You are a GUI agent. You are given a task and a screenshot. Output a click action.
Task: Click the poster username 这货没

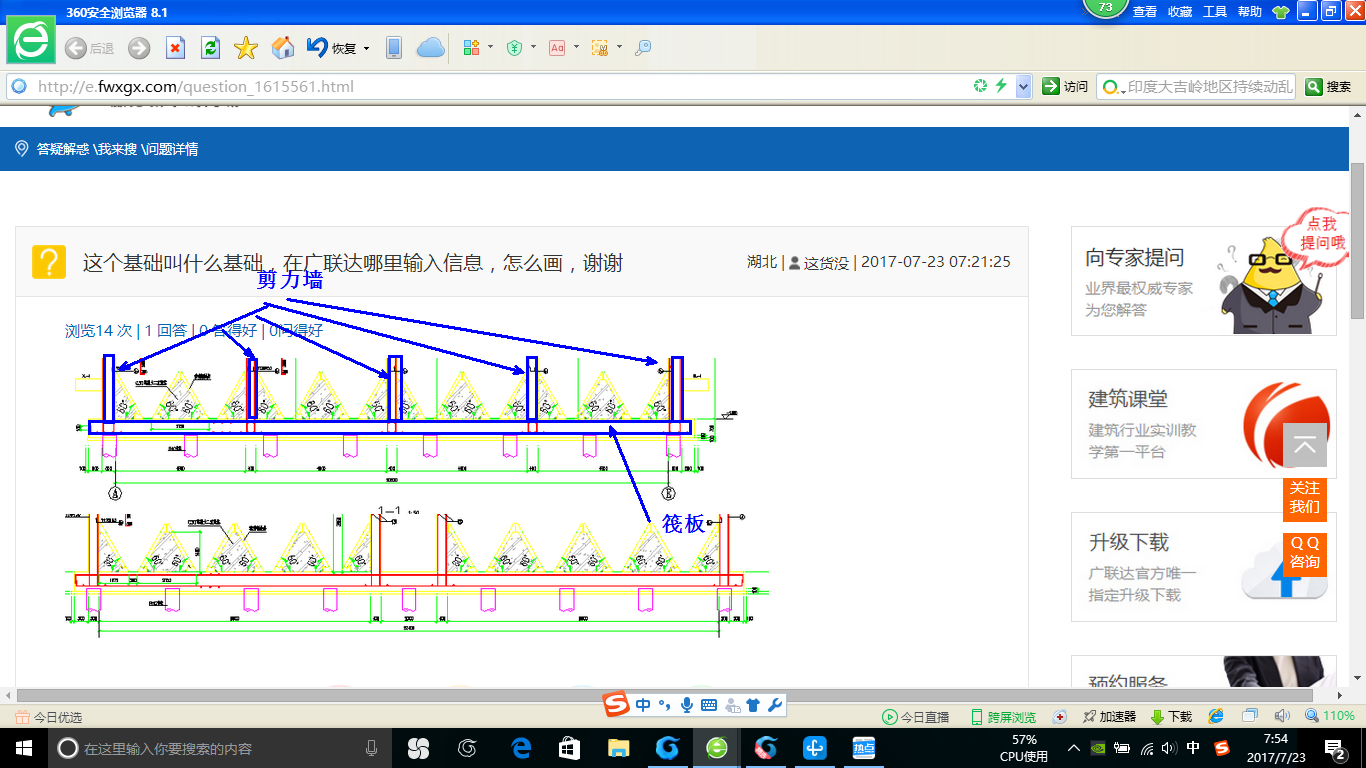[826, 262]
